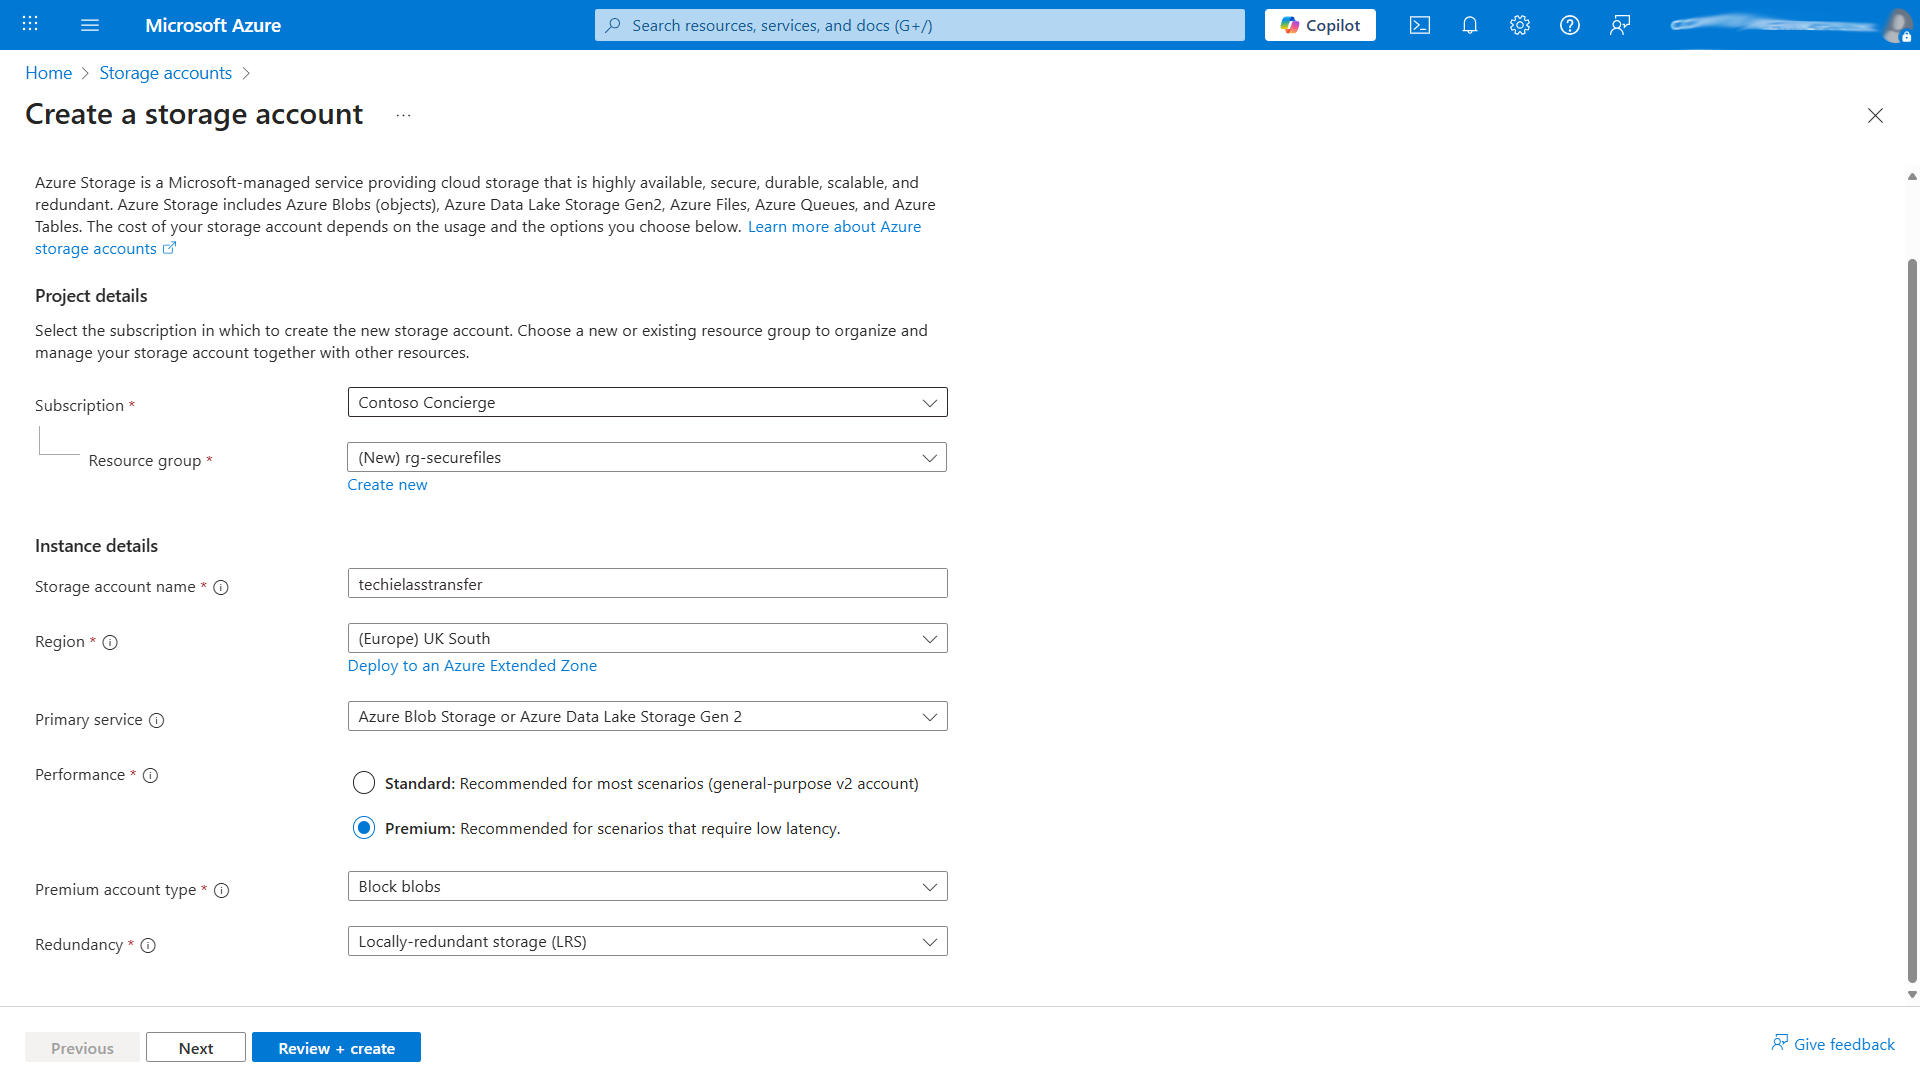Open the portal hamburger menu
This screenshot has width=1920, height=1080.
[90, 25]
